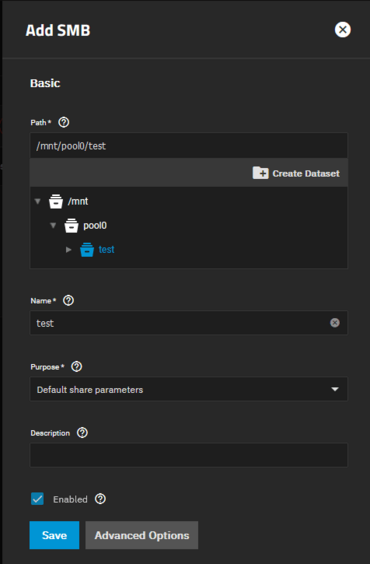This screenshot has height=564, width=370.
Task: Select /mnt in the path tree
Action: pos(78,201)
